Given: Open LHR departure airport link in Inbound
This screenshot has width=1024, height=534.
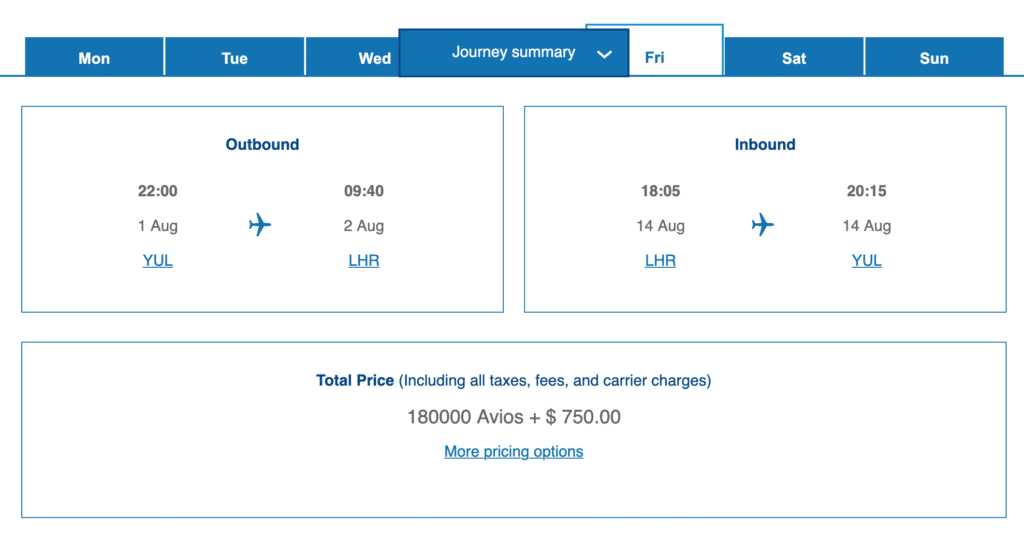Looking at the screenshot, I should click(660, 260).
